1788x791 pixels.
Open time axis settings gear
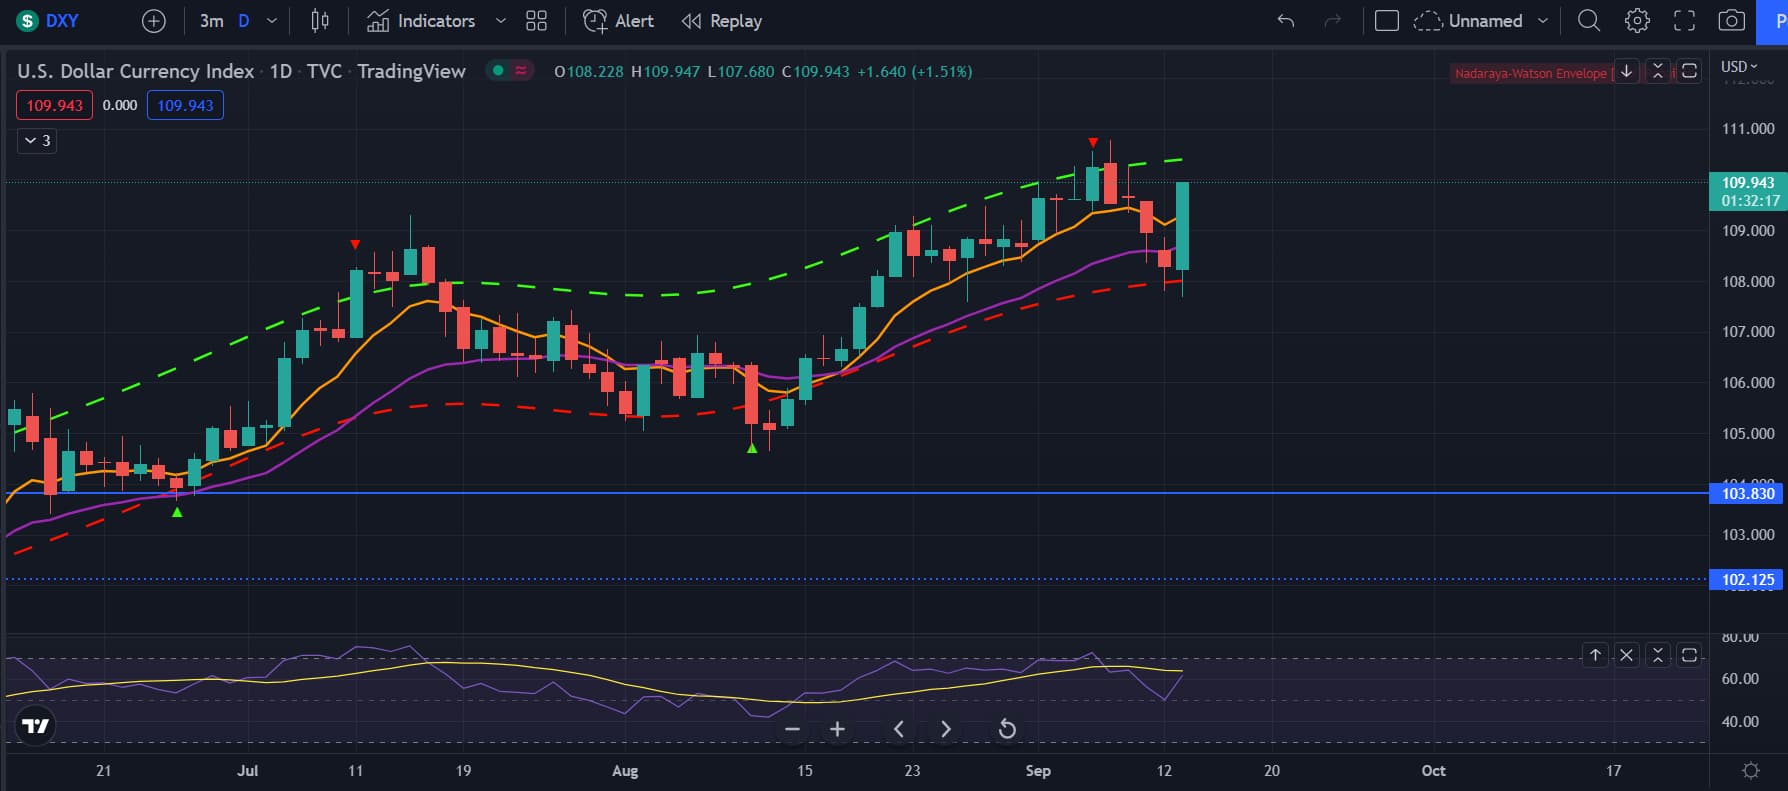[1751, 770]
